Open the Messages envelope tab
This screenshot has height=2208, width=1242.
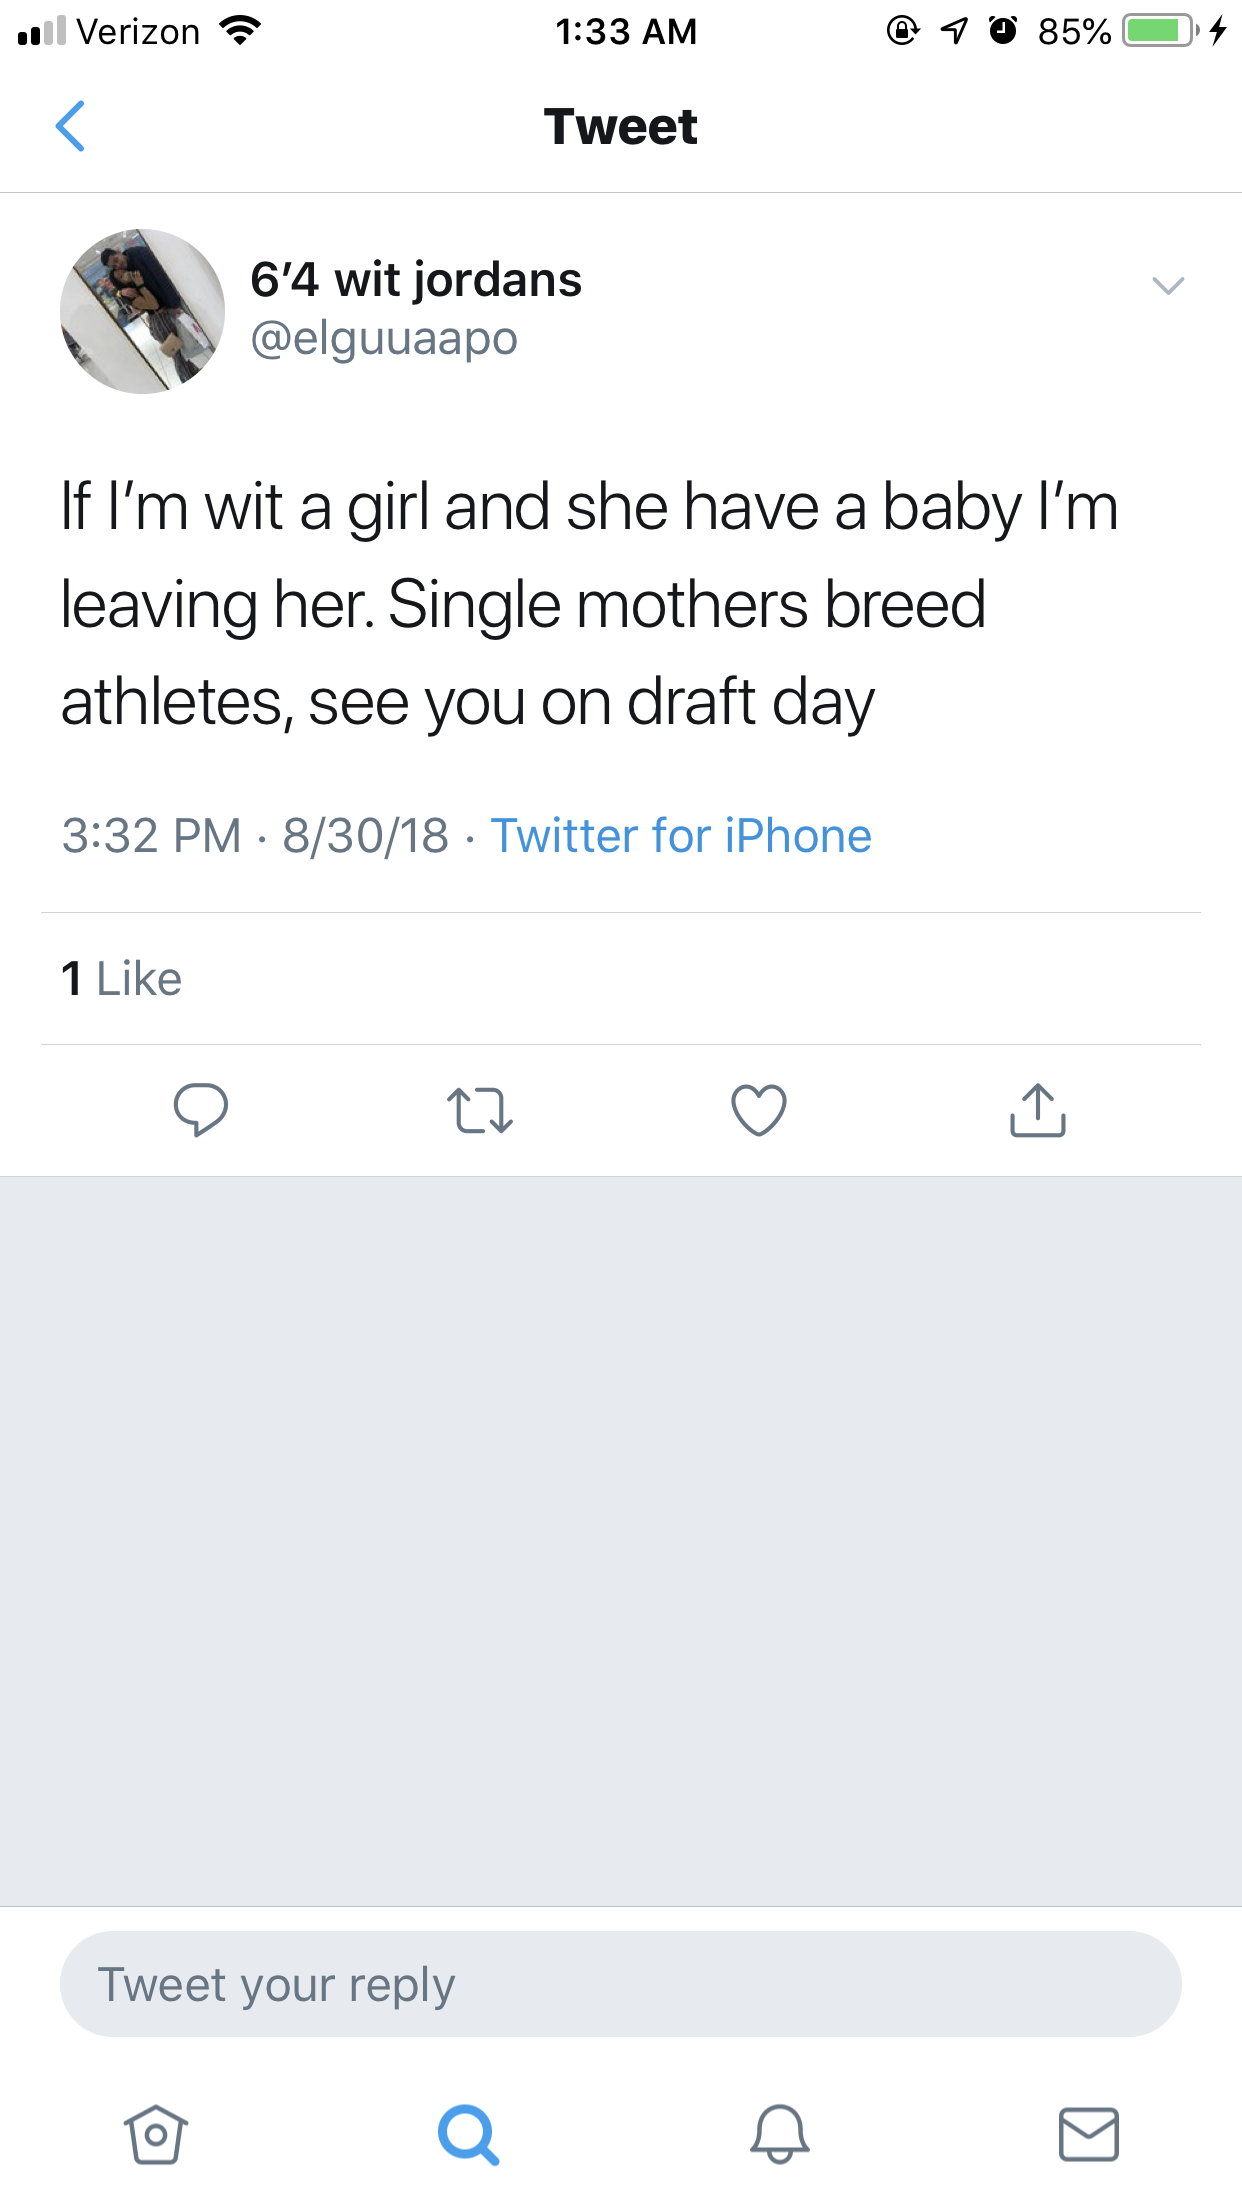click(1089, 2135)
